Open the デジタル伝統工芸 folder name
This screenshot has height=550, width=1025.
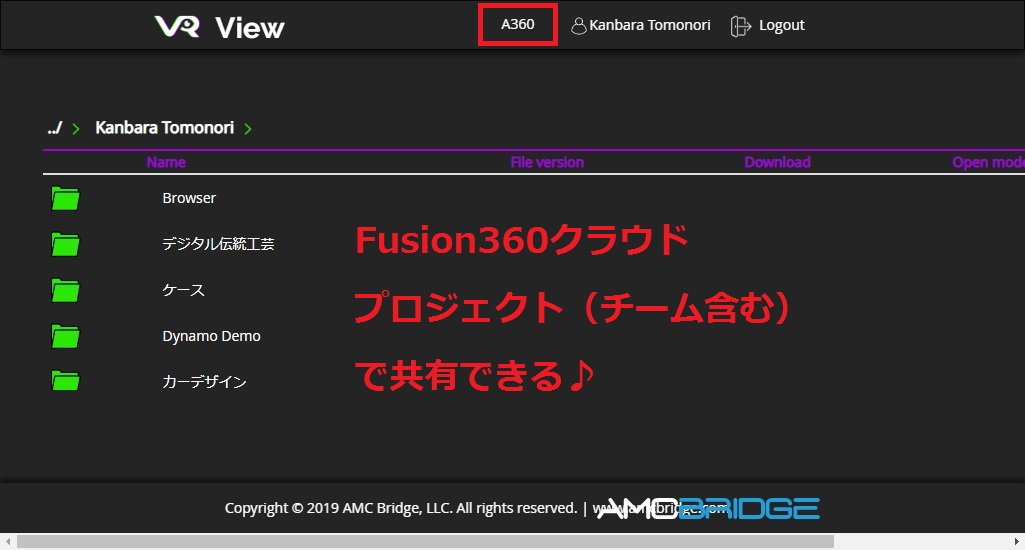(218, 244)
